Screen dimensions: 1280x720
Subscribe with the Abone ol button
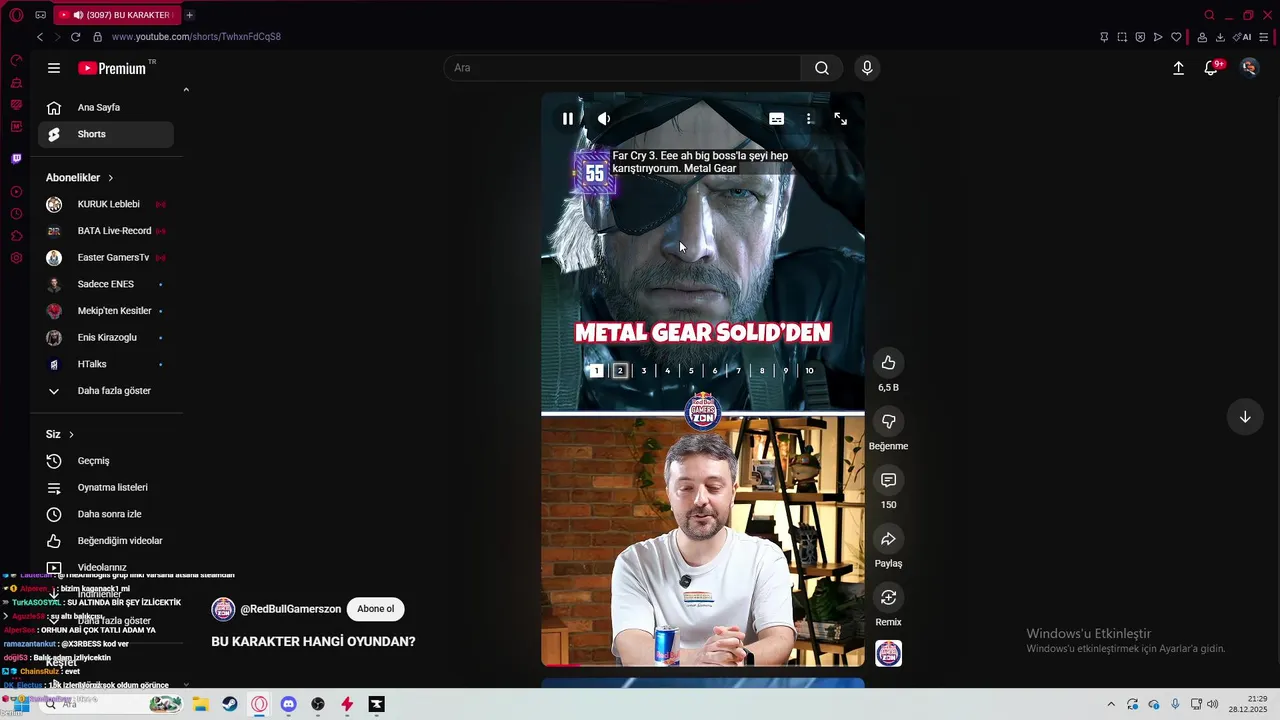point(375,609)
